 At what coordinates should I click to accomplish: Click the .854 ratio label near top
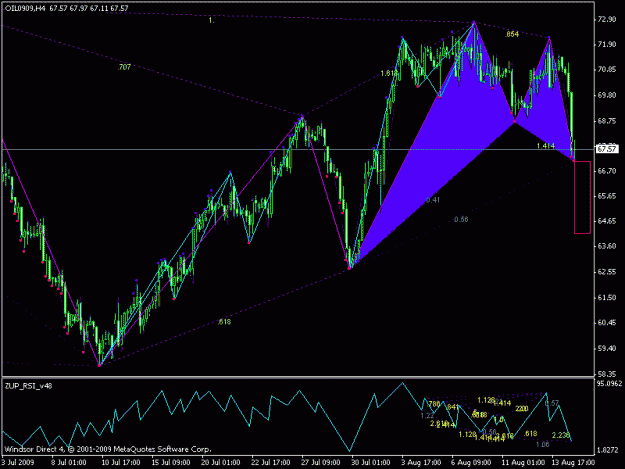[512, 34]
